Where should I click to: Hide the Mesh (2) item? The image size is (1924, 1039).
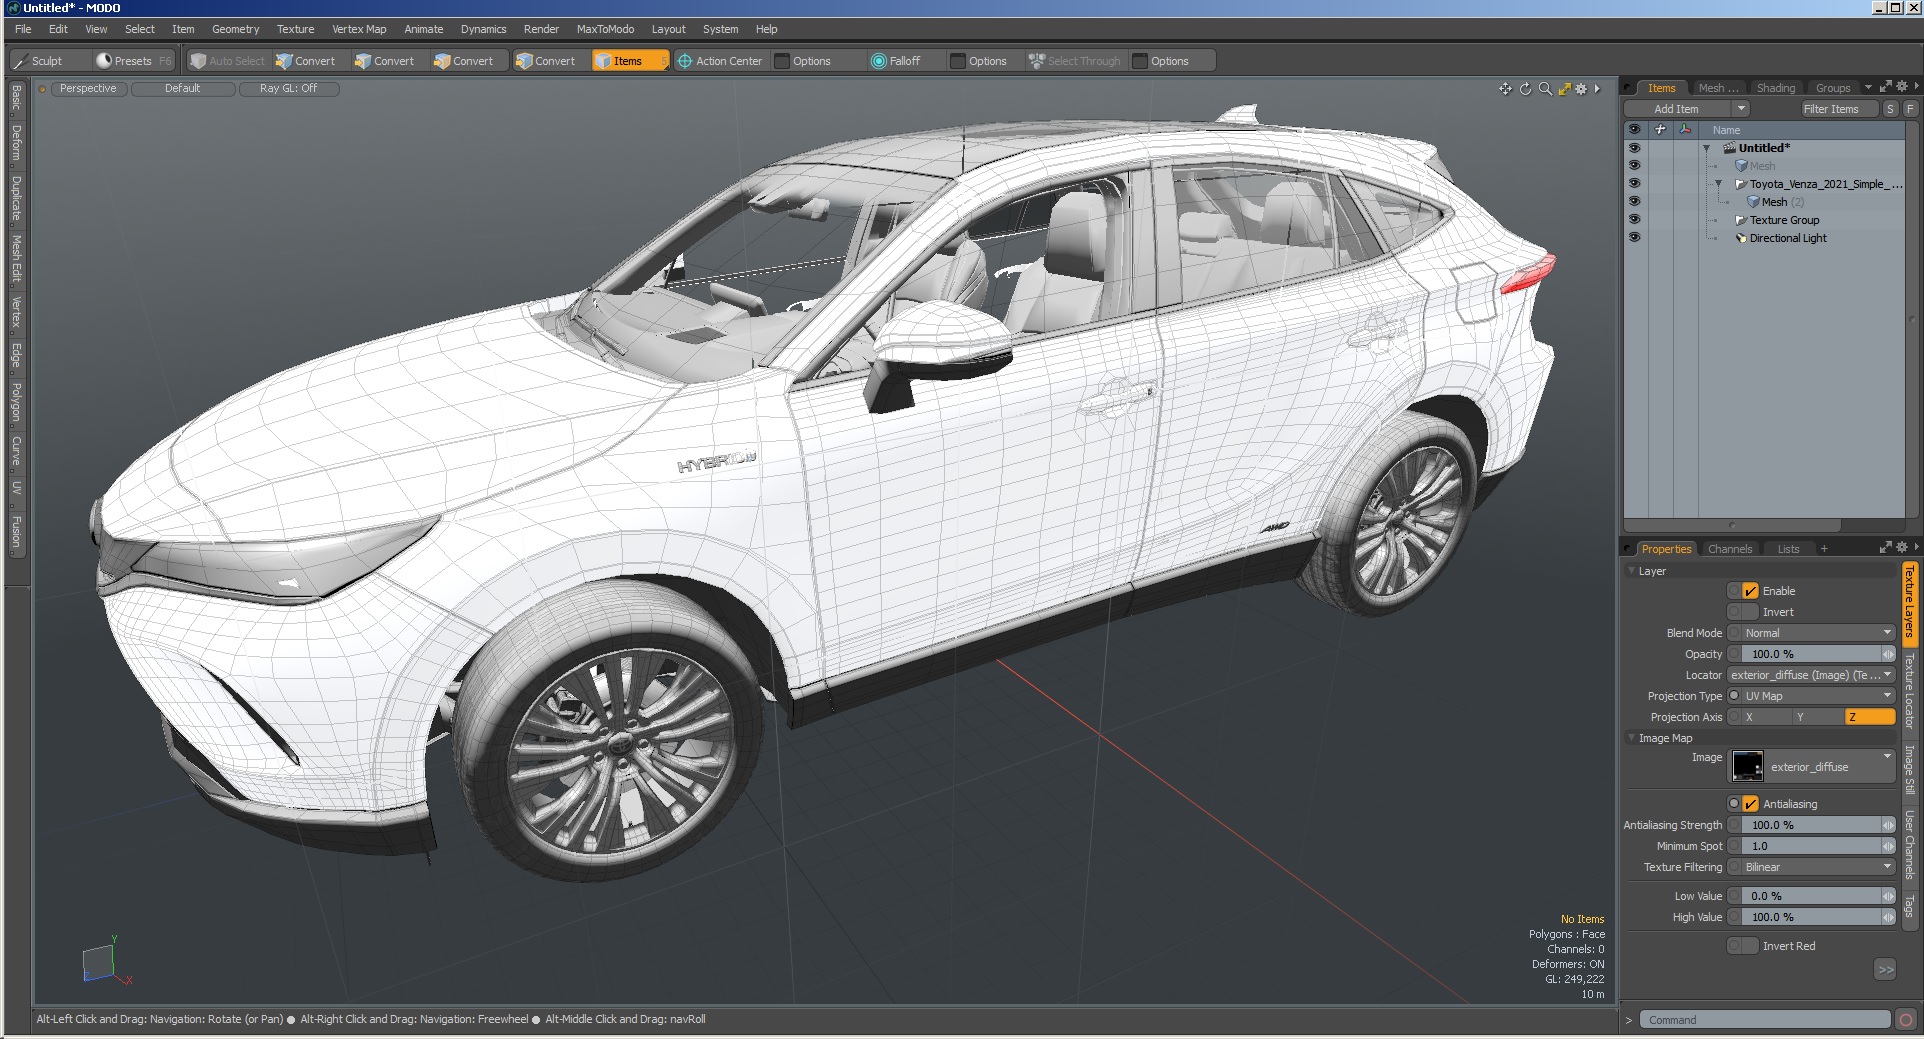(x=1634, y=201)
